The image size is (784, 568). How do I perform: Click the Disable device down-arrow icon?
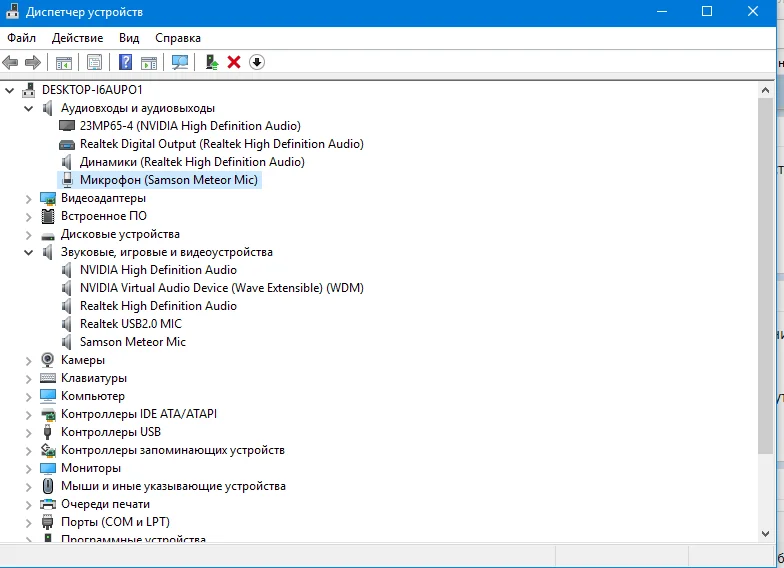[257, 62]
